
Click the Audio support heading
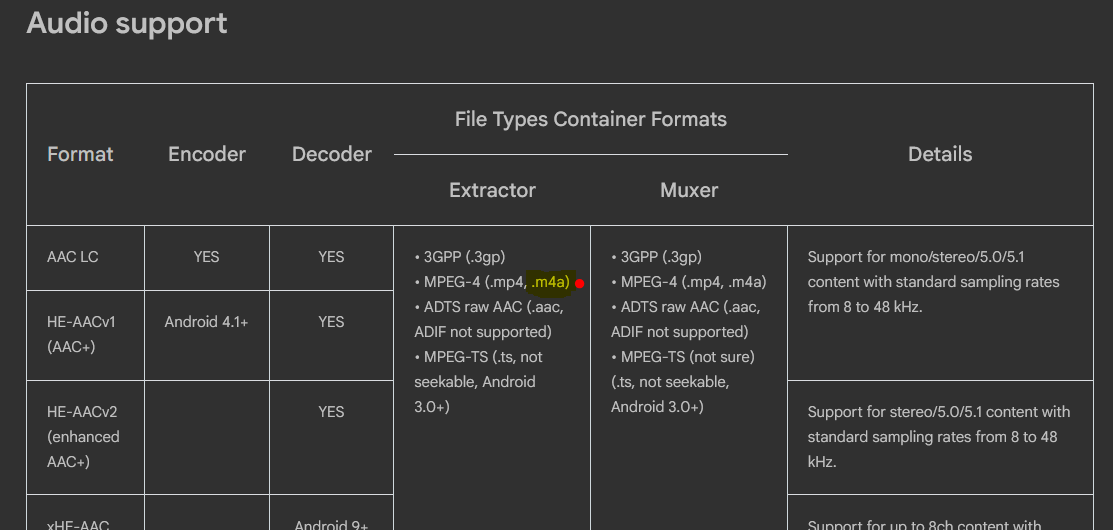point(127,24)
